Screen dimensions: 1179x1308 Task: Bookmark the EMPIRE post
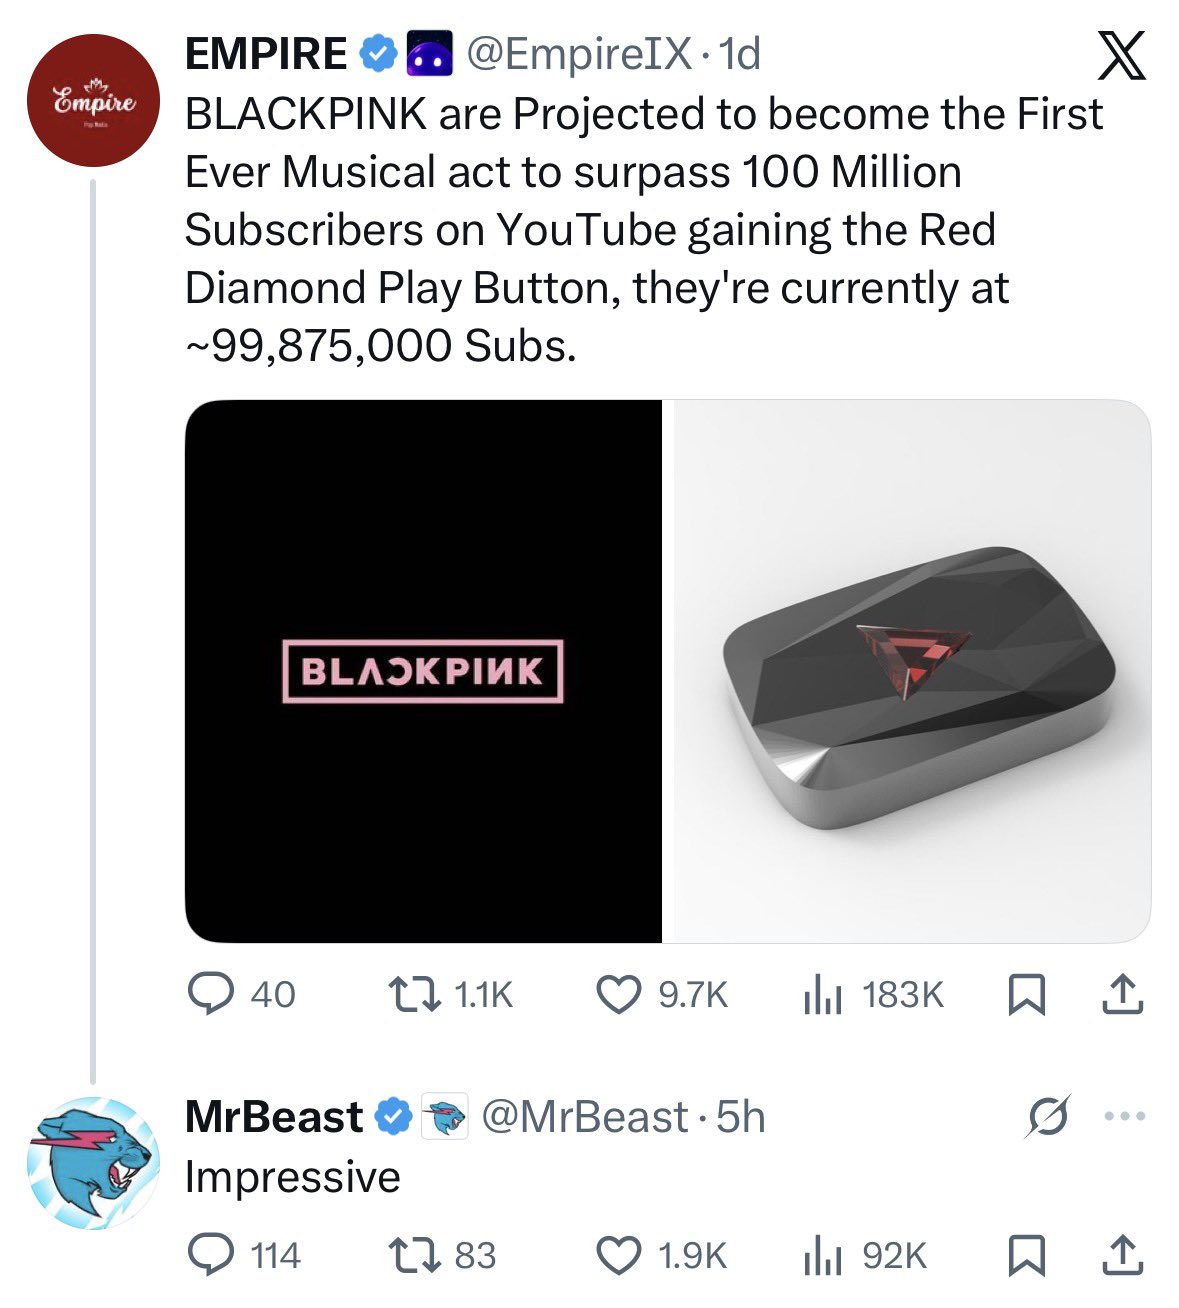click(x=1024, y=994)
